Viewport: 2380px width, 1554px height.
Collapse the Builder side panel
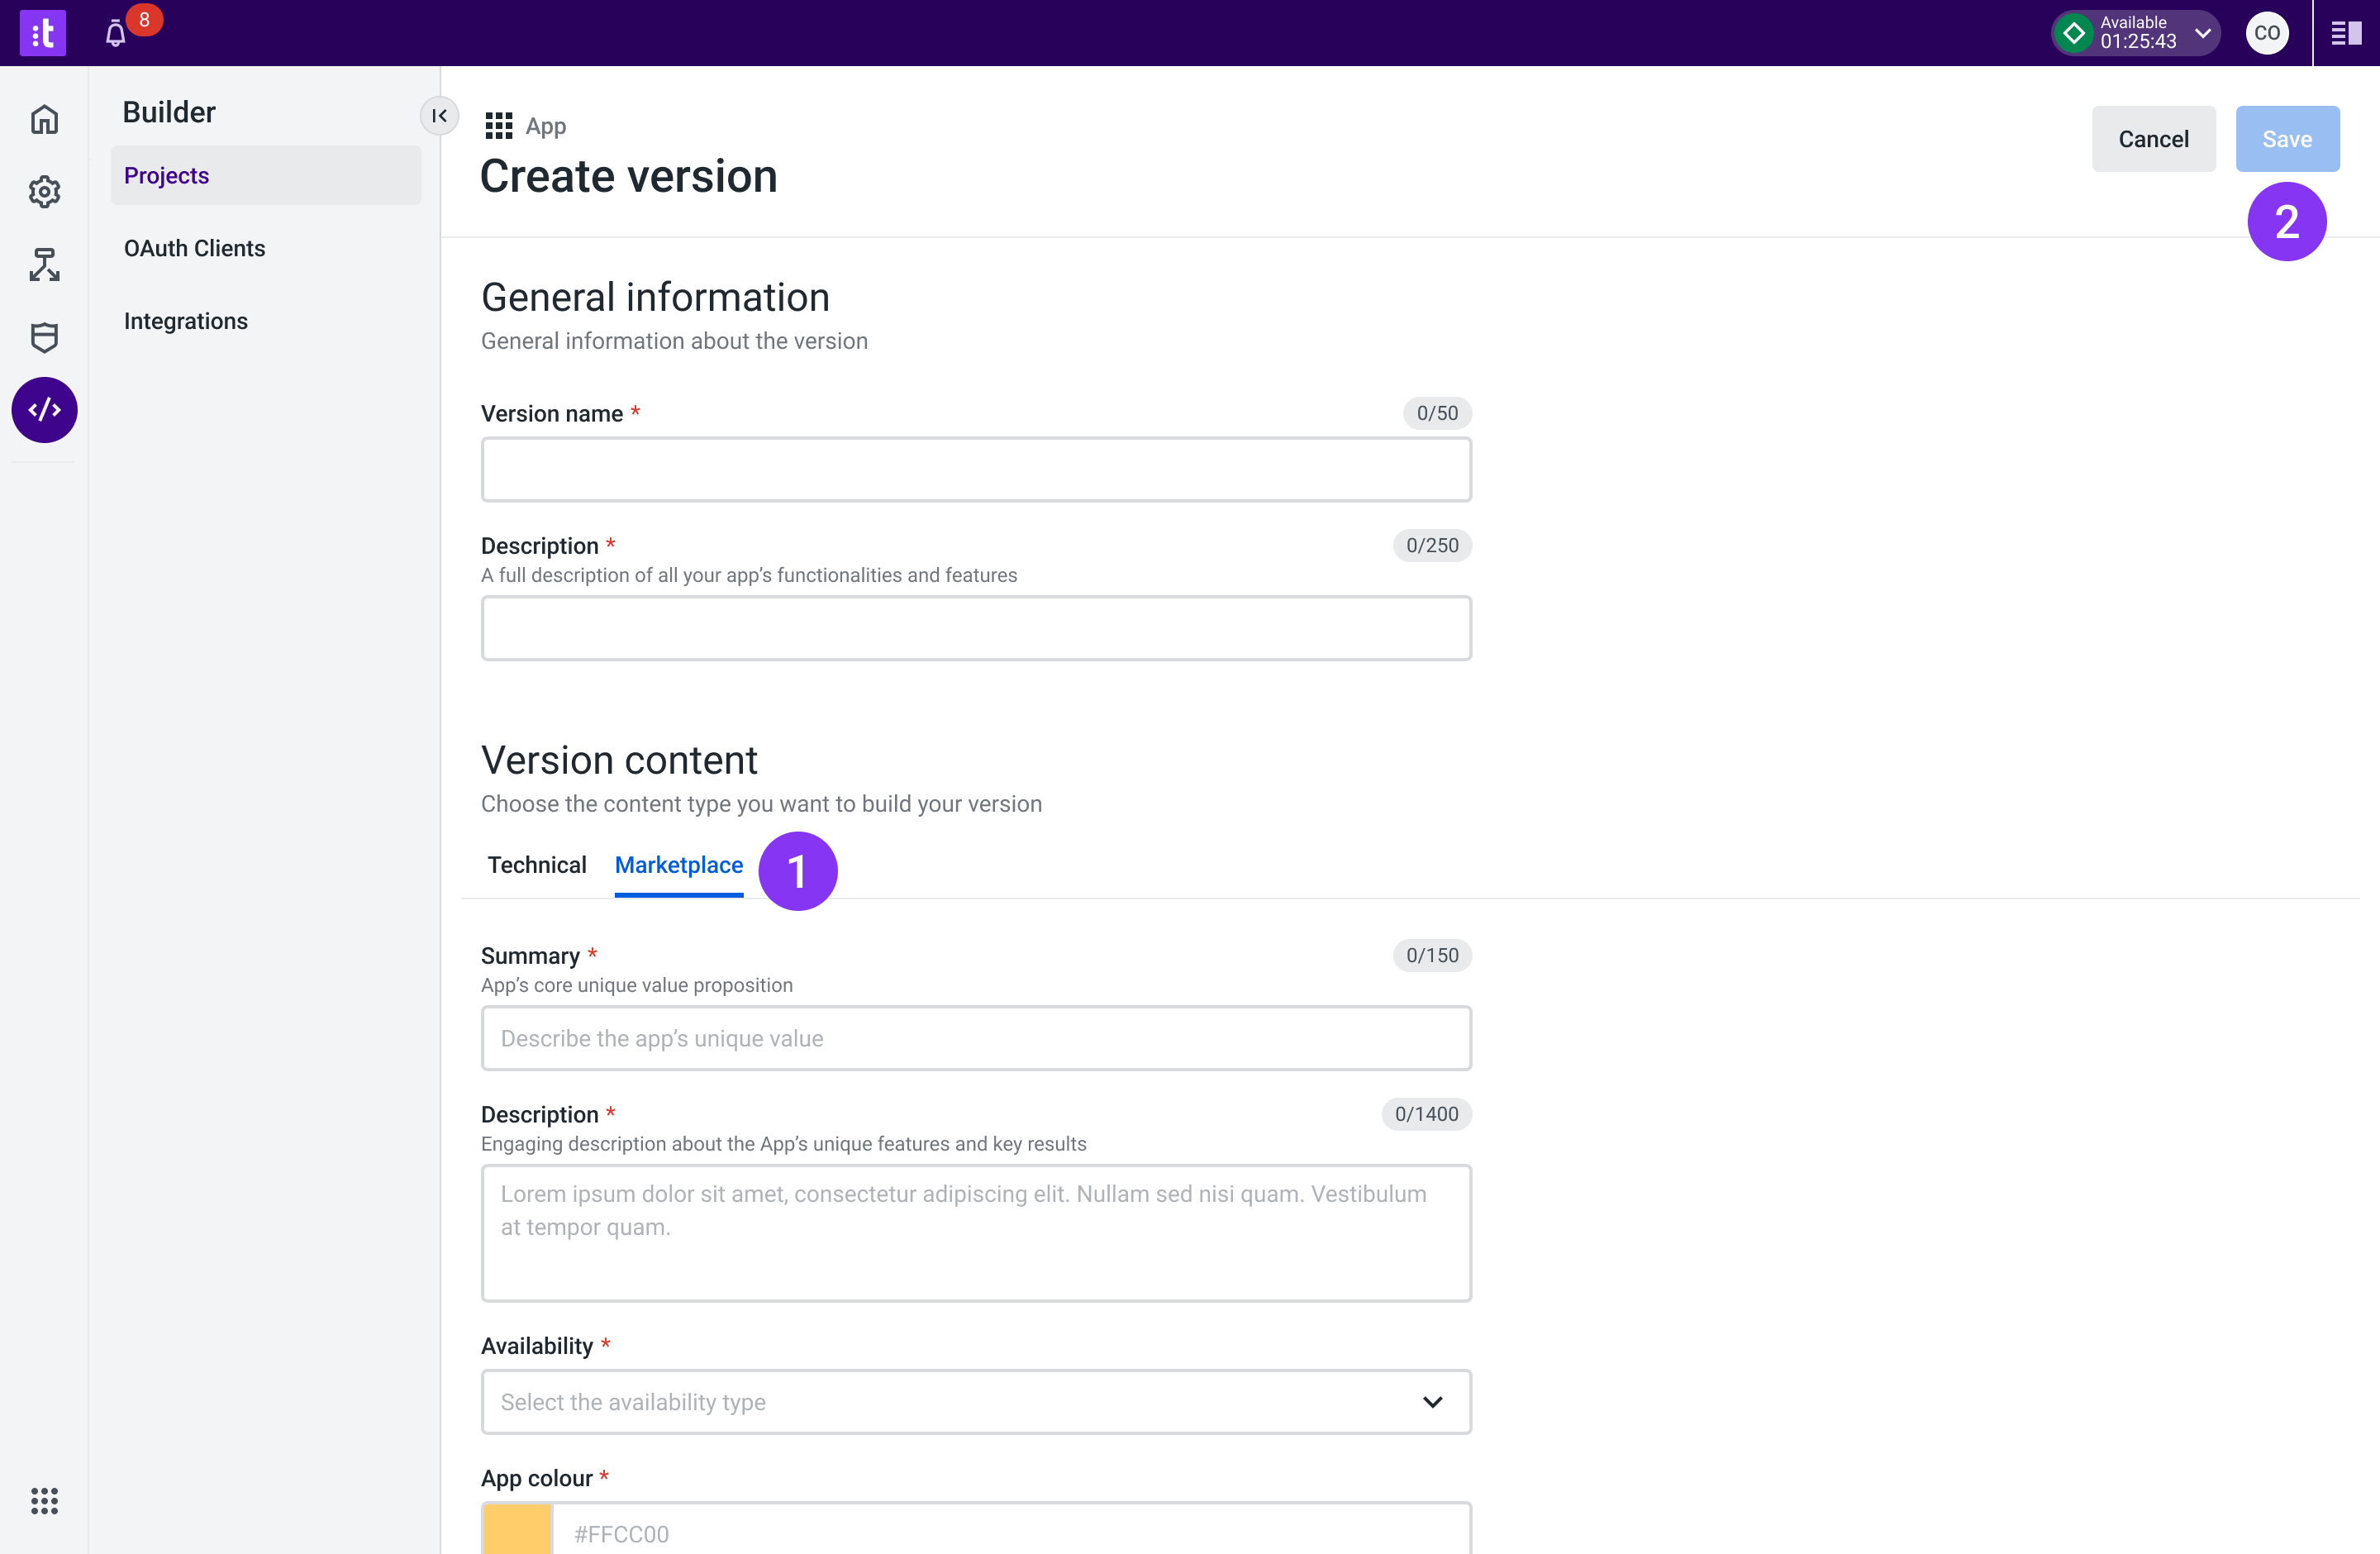(439, 116)
